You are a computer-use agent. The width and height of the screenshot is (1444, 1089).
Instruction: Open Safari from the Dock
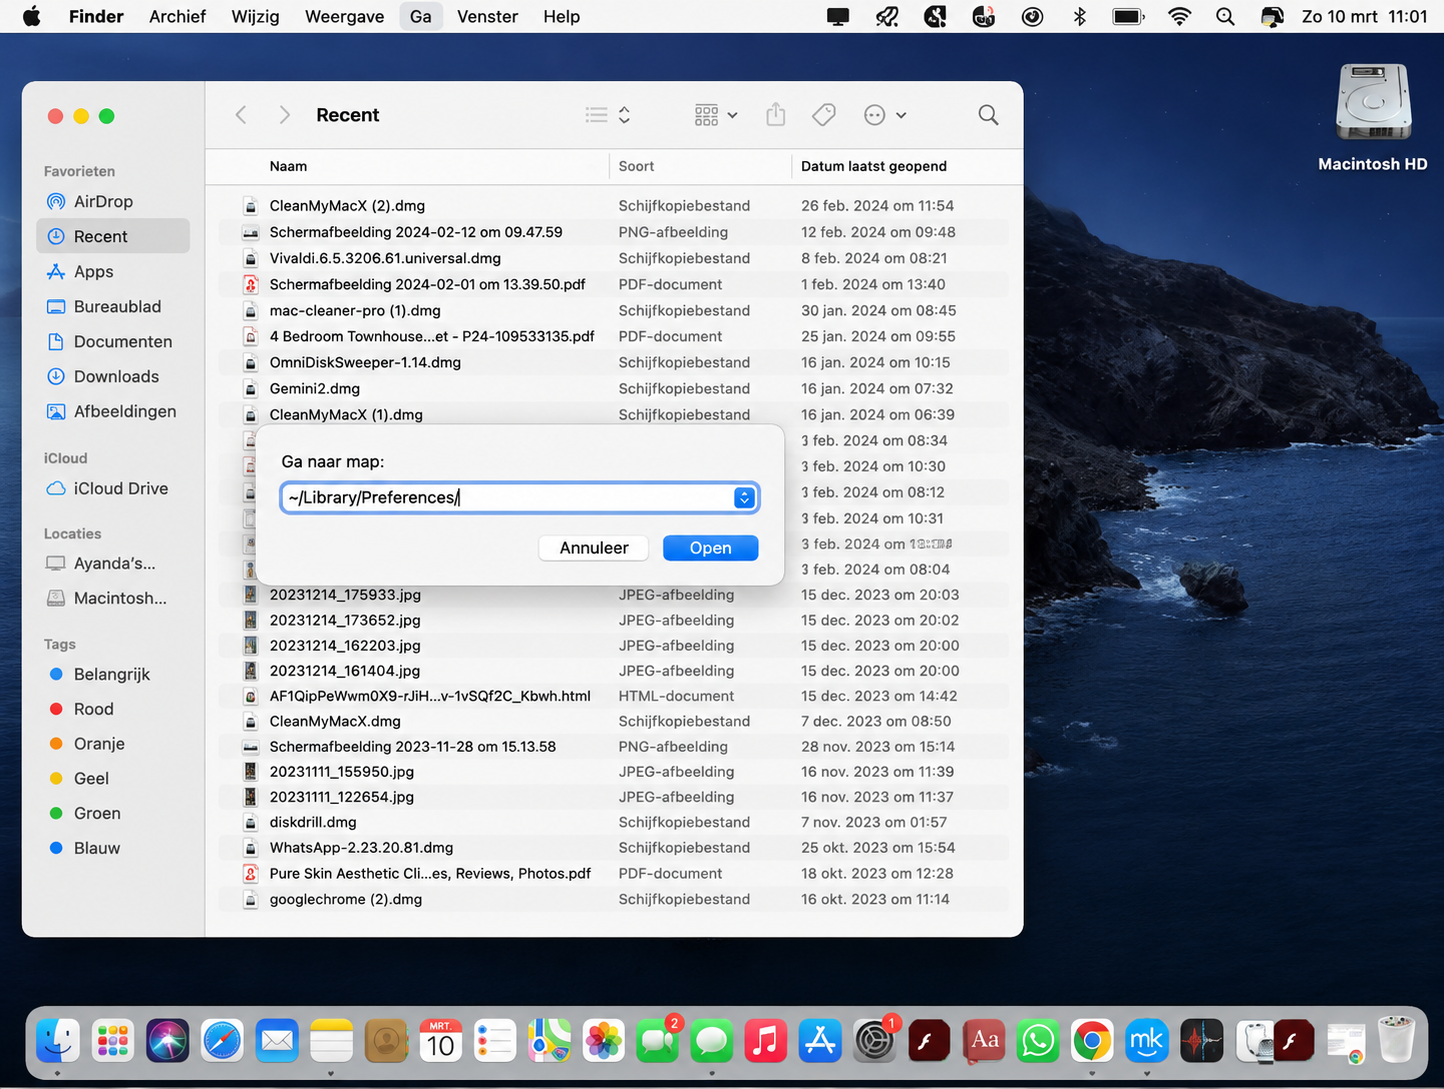(x=222, y=1041)
